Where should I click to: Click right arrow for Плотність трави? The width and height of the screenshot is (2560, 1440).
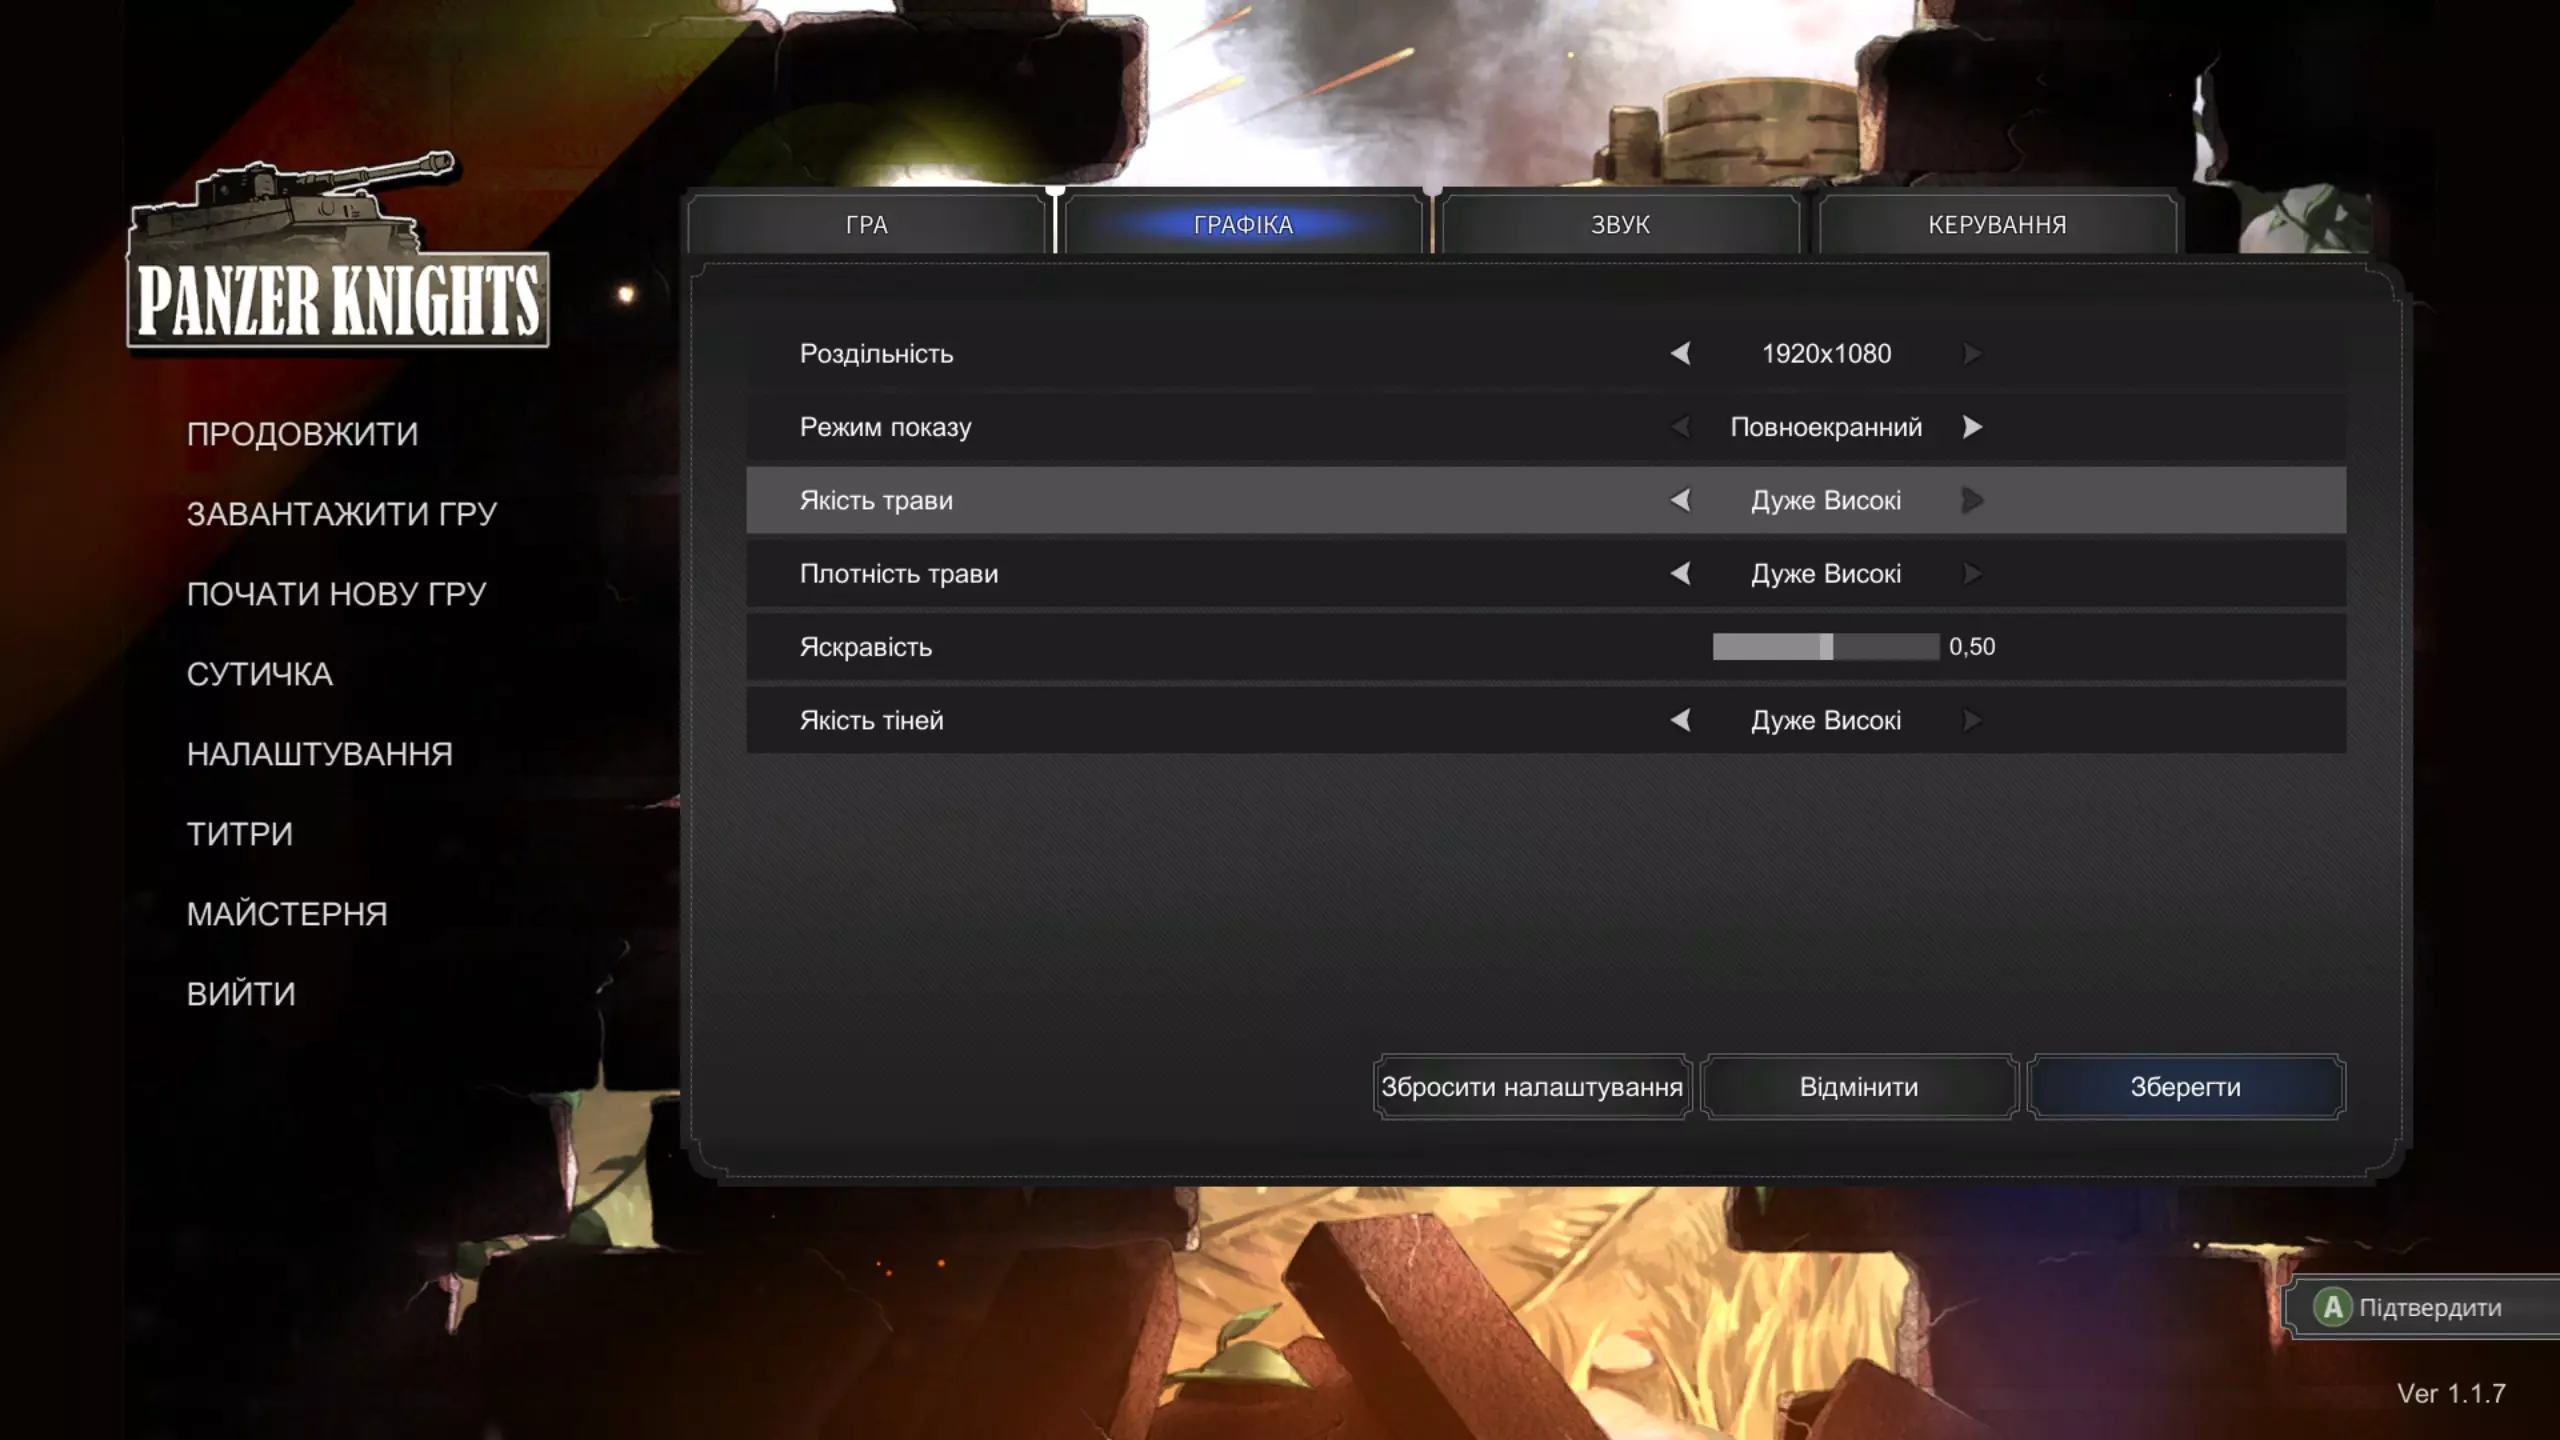[1972, 574]
